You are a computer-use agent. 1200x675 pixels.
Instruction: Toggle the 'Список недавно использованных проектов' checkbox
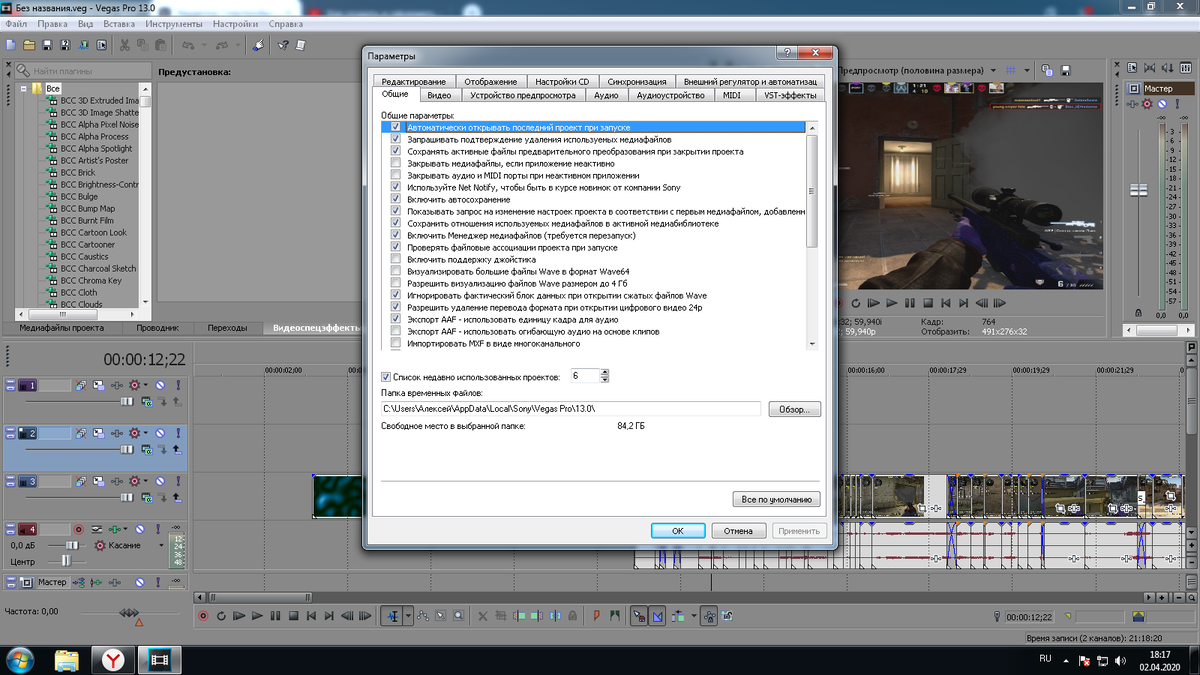[x=387, y=377]
